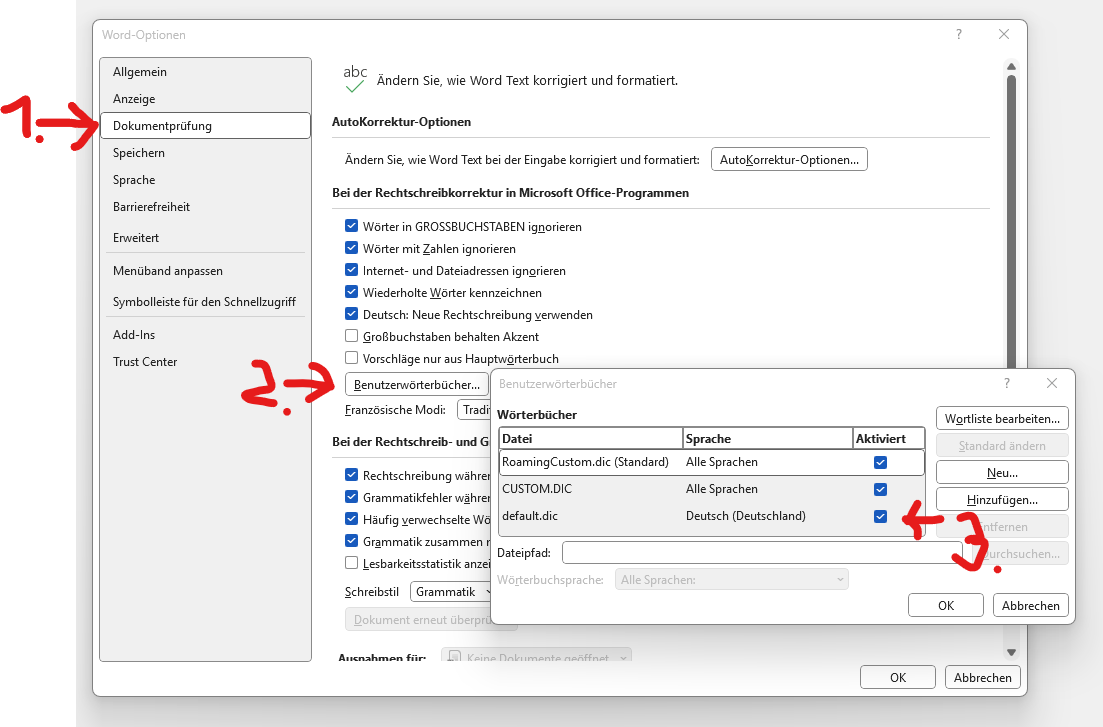Enable Großbuchstaben behalten Akzent checkbox
This screenshot has height=727, width=1103.
click(352, 336)
